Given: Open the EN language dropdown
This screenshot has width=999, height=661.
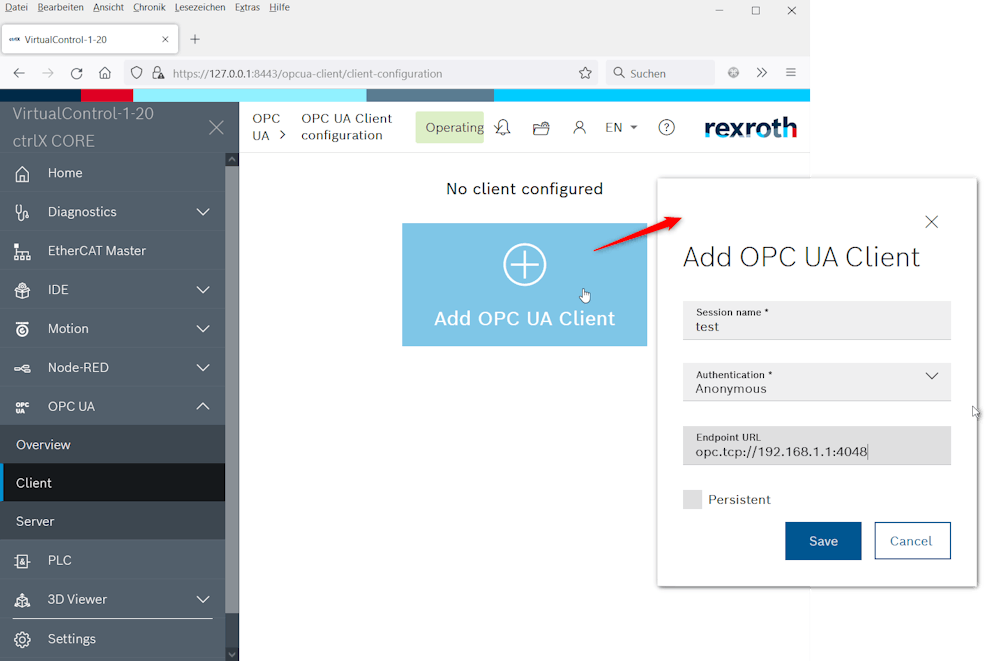Looking at the screenshot, I should tap(621, 128).
